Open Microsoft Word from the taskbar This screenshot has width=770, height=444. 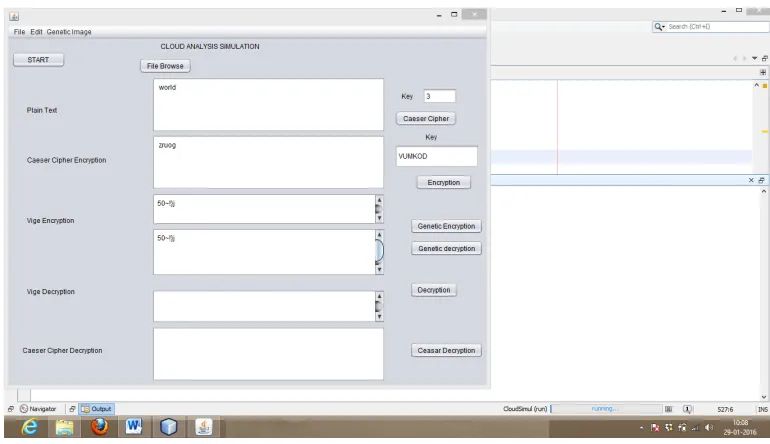134,426
